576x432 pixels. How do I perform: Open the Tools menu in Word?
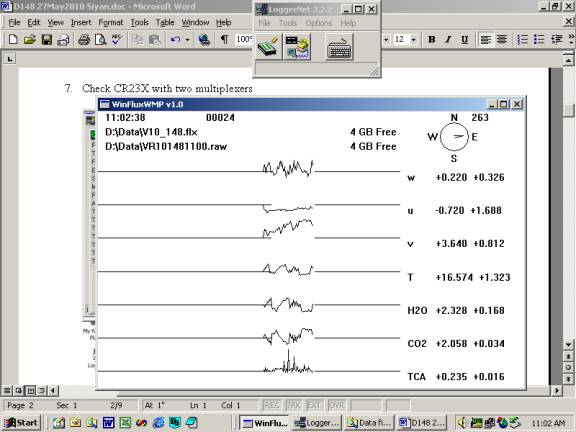[140, 22]
